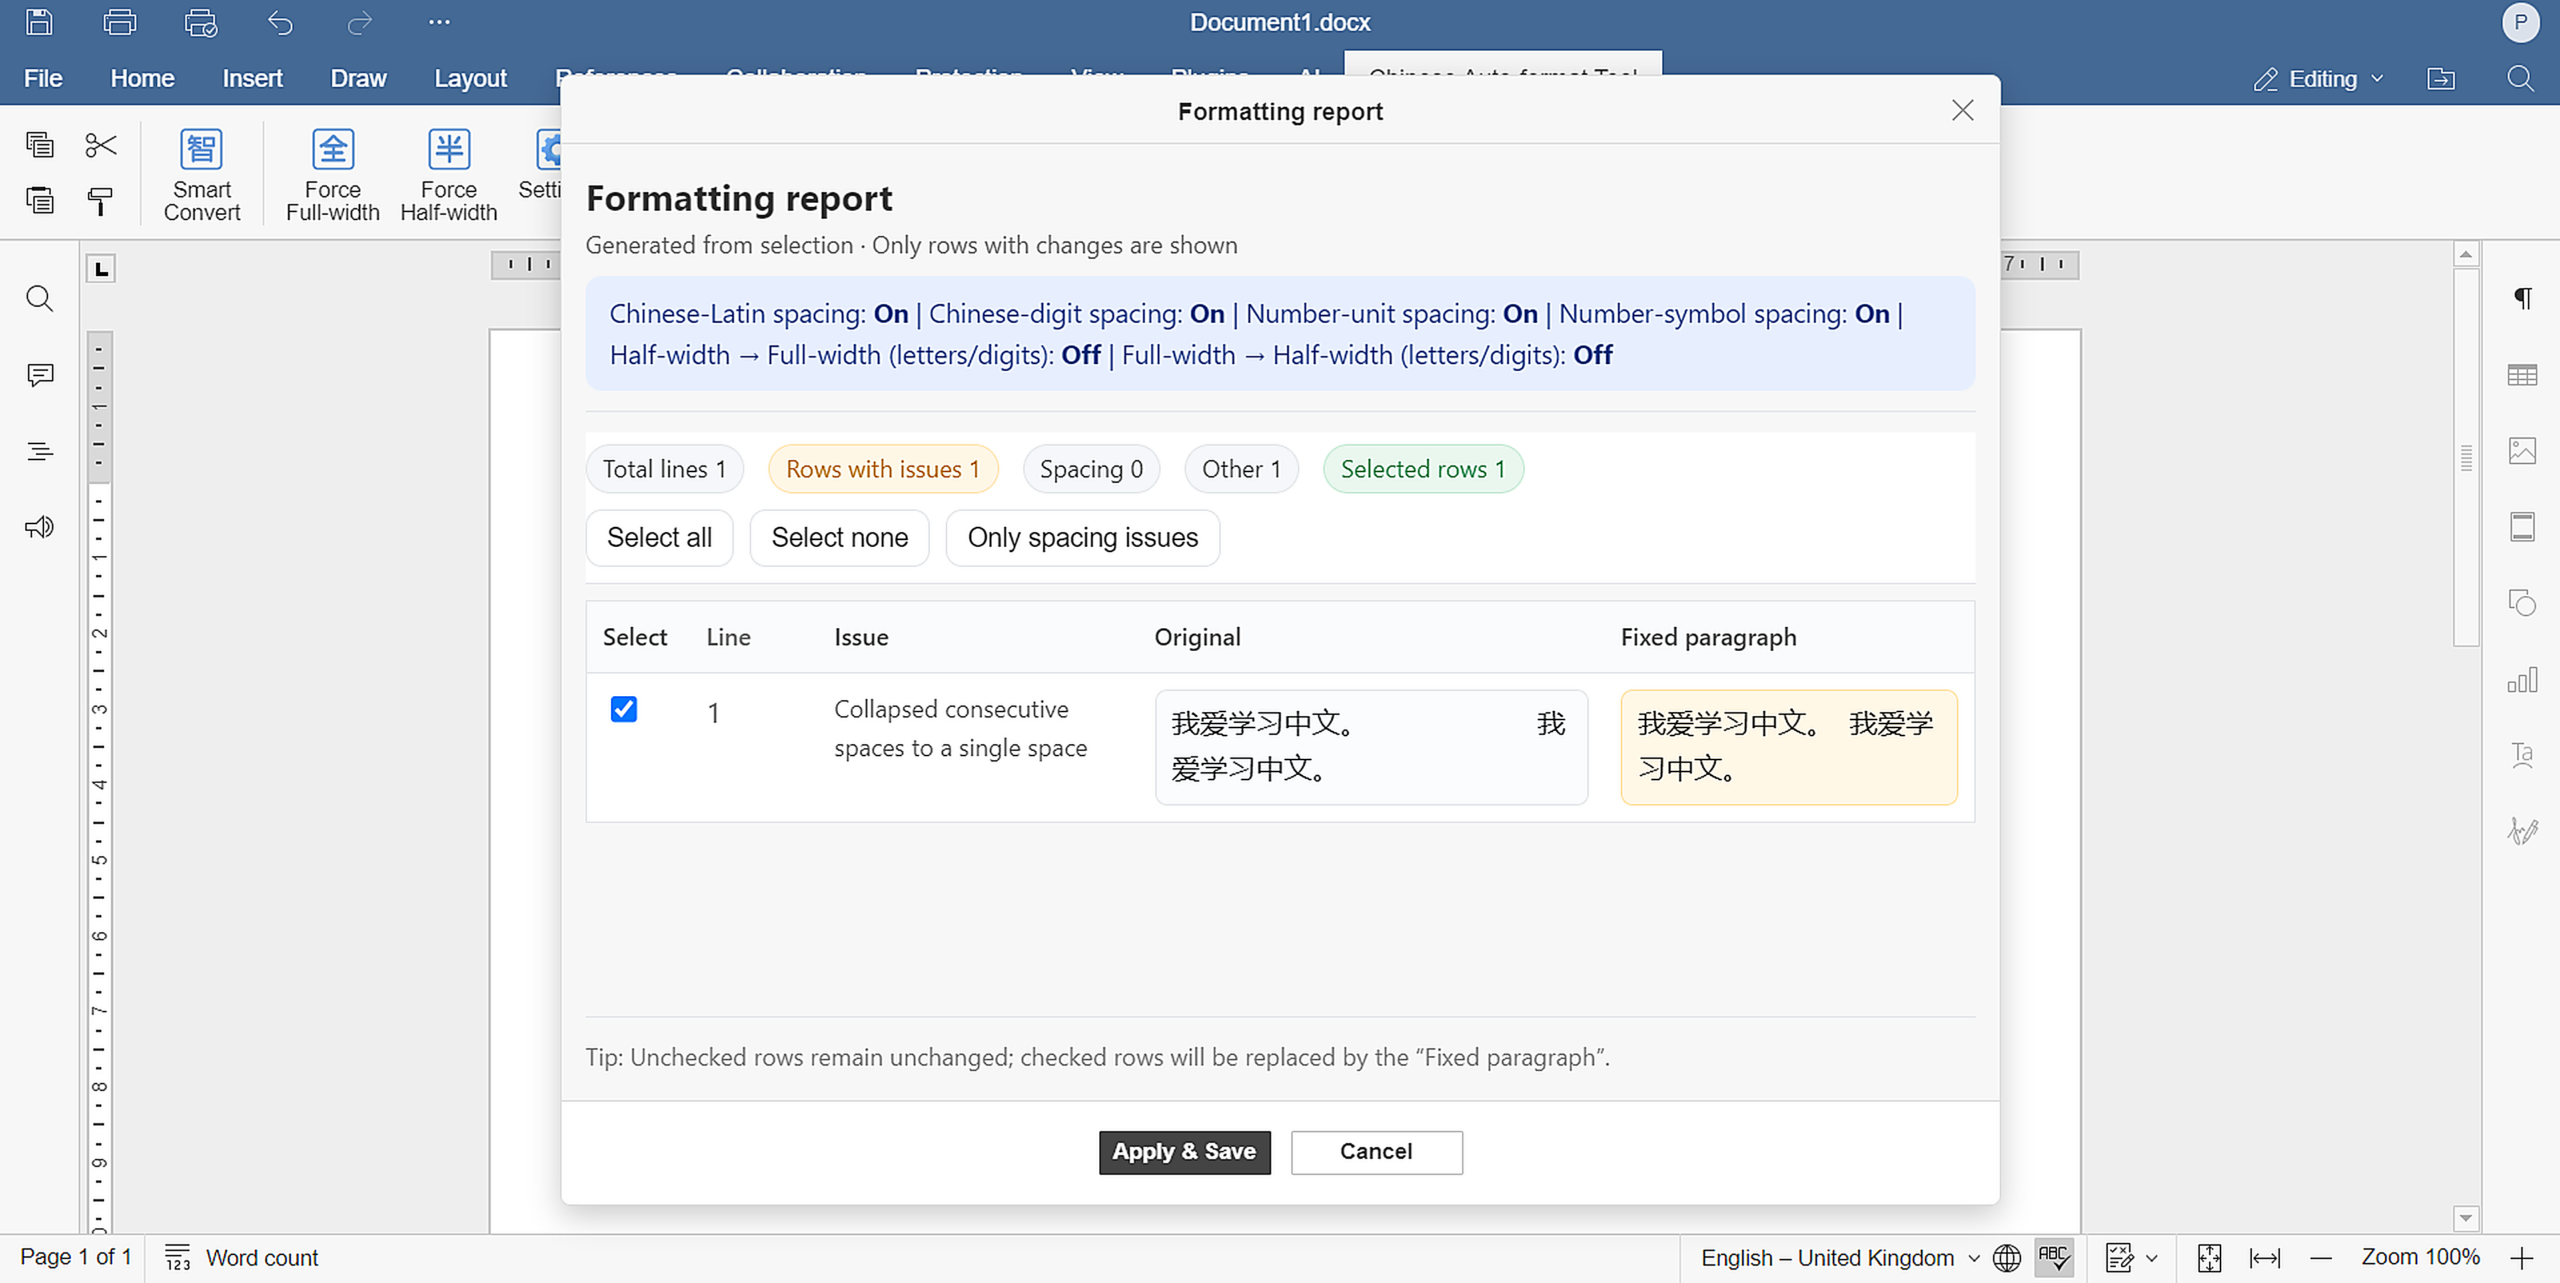Click the Selected rows 1 badge
The height and width of the screenshot is (1283, 2560).
coord(1423,469)
